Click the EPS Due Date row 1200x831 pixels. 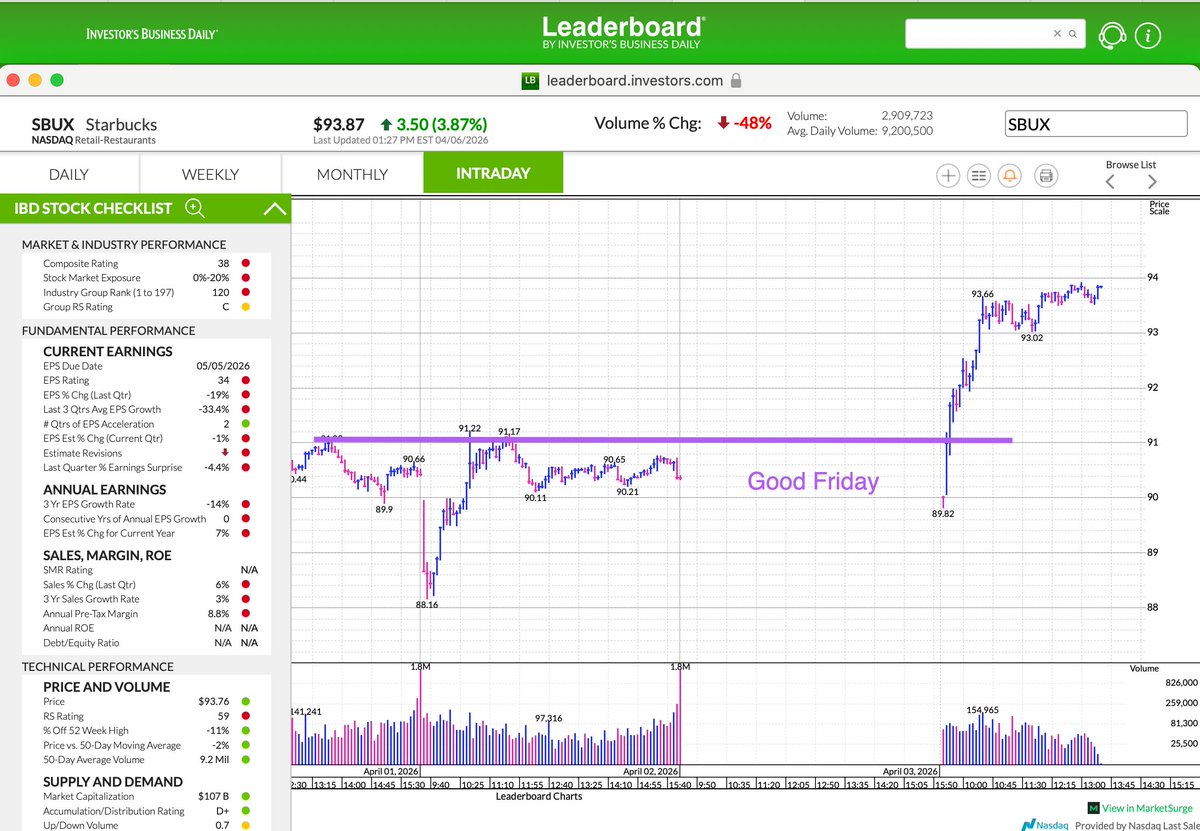pyautogui.click(x=145, y=366)
